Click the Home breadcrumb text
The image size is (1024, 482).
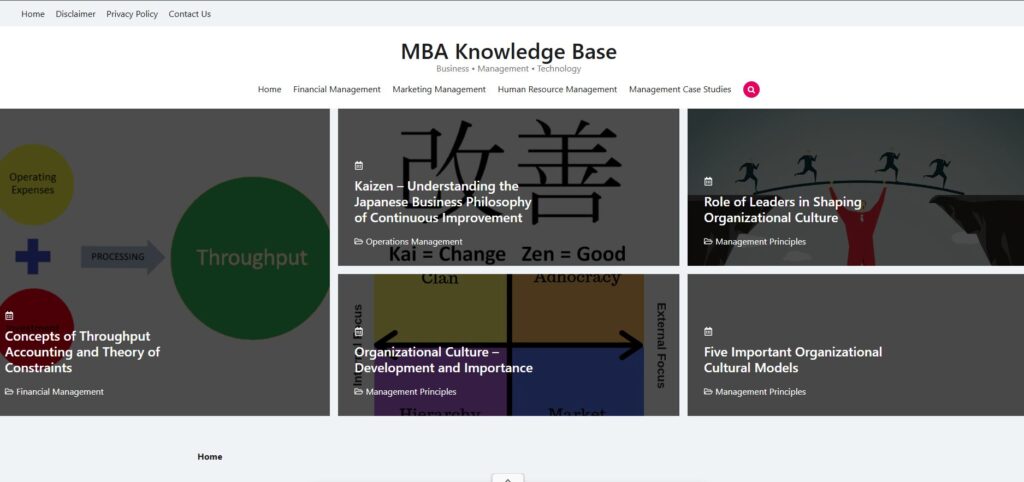tap(210, 457)
